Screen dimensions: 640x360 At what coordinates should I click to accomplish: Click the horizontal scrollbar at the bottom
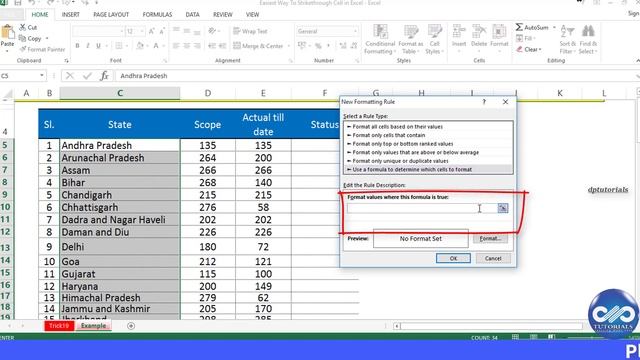(x=491, y=326)
